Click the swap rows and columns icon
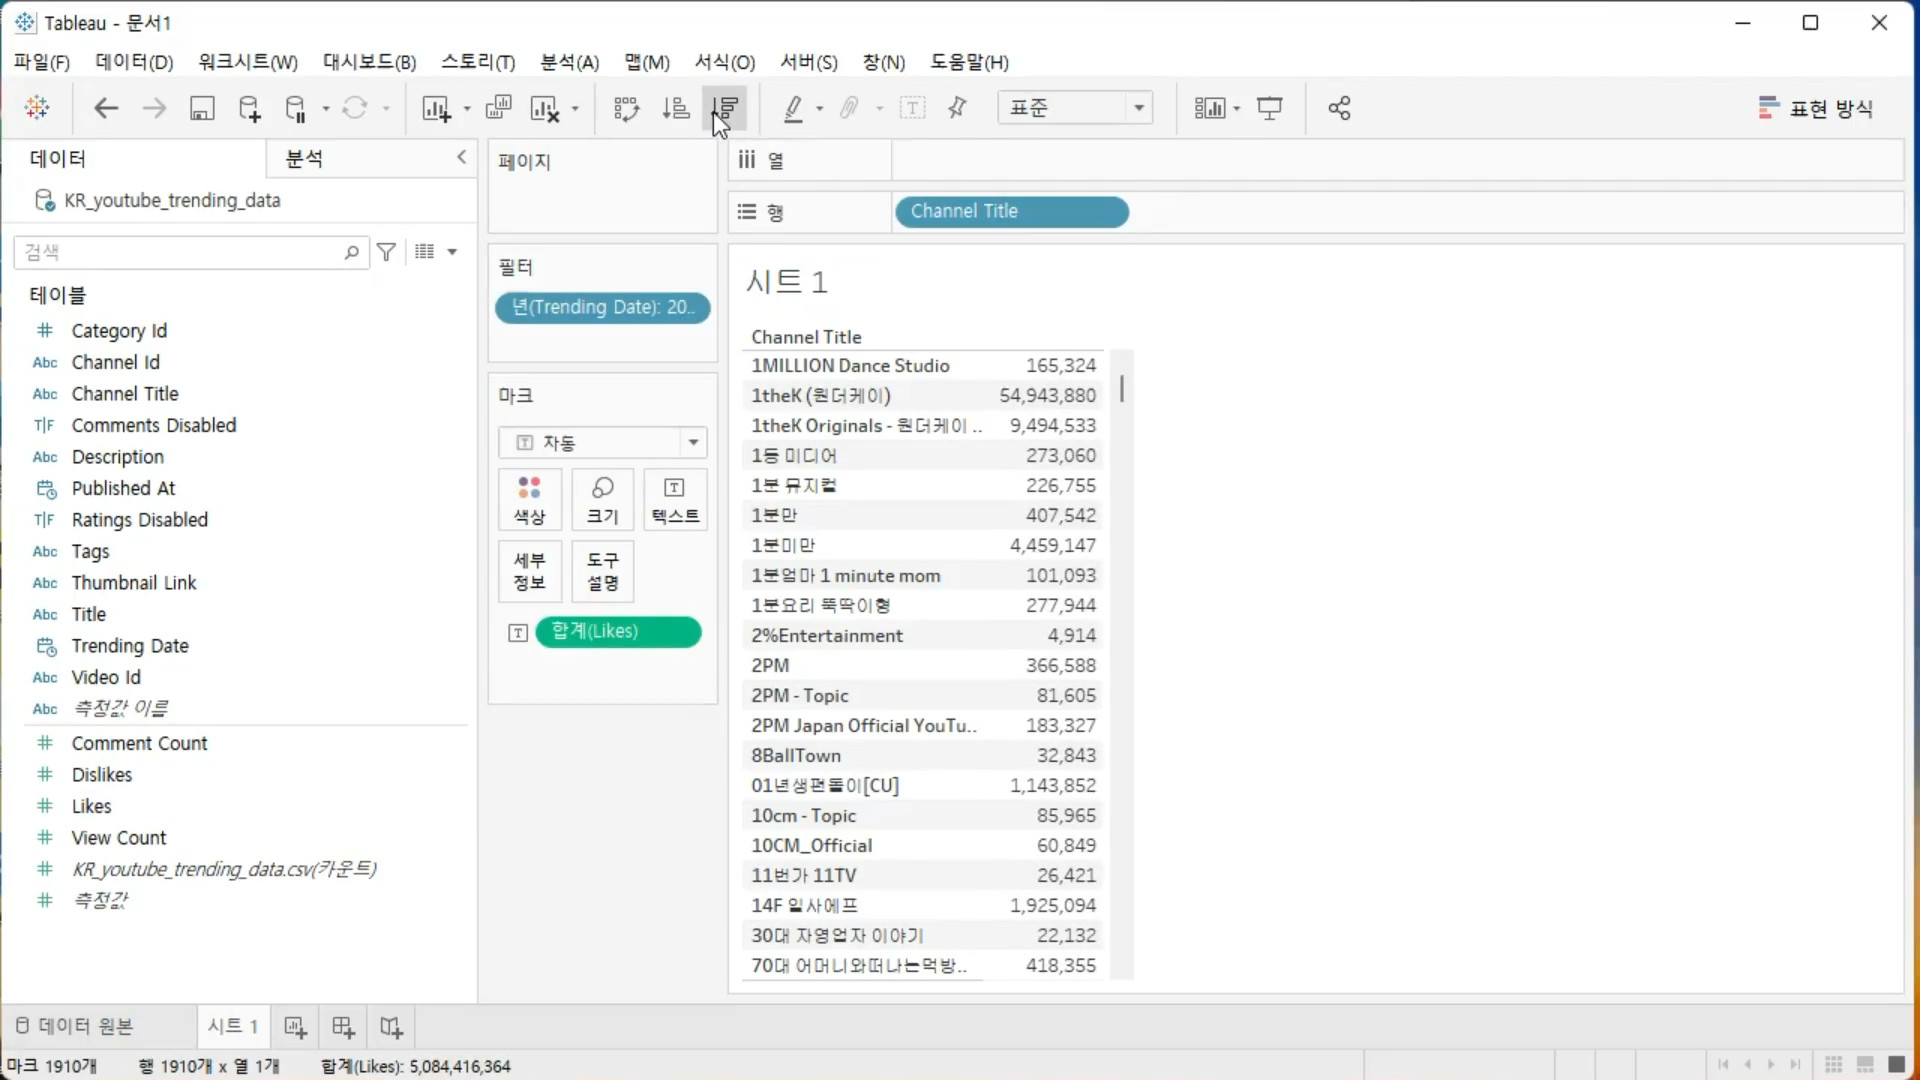This screenshot has width=1920, height=1080. click(626, 108)
